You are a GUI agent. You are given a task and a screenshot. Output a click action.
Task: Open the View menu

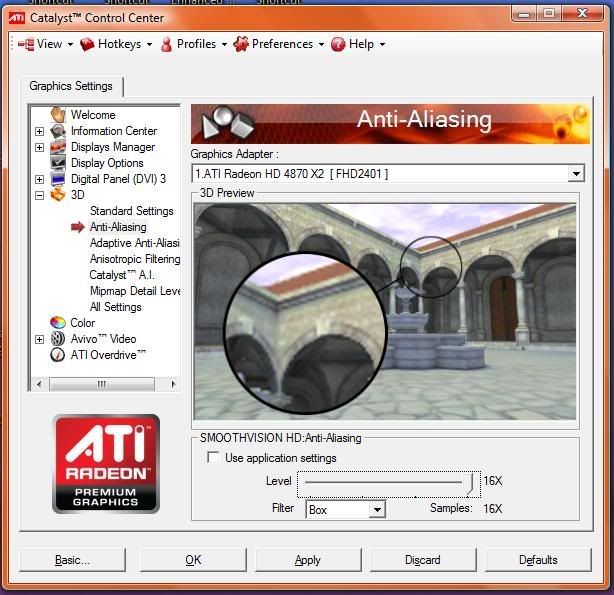tap(46, 44)
